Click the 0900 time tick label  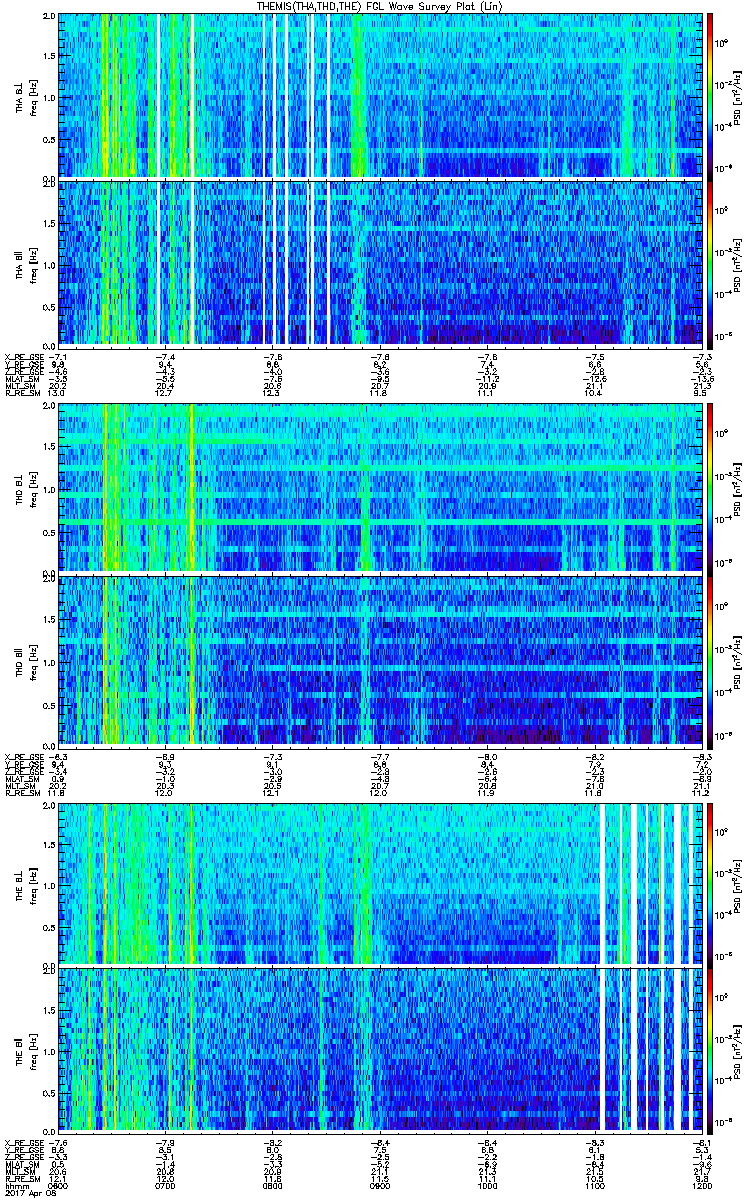380,1185
